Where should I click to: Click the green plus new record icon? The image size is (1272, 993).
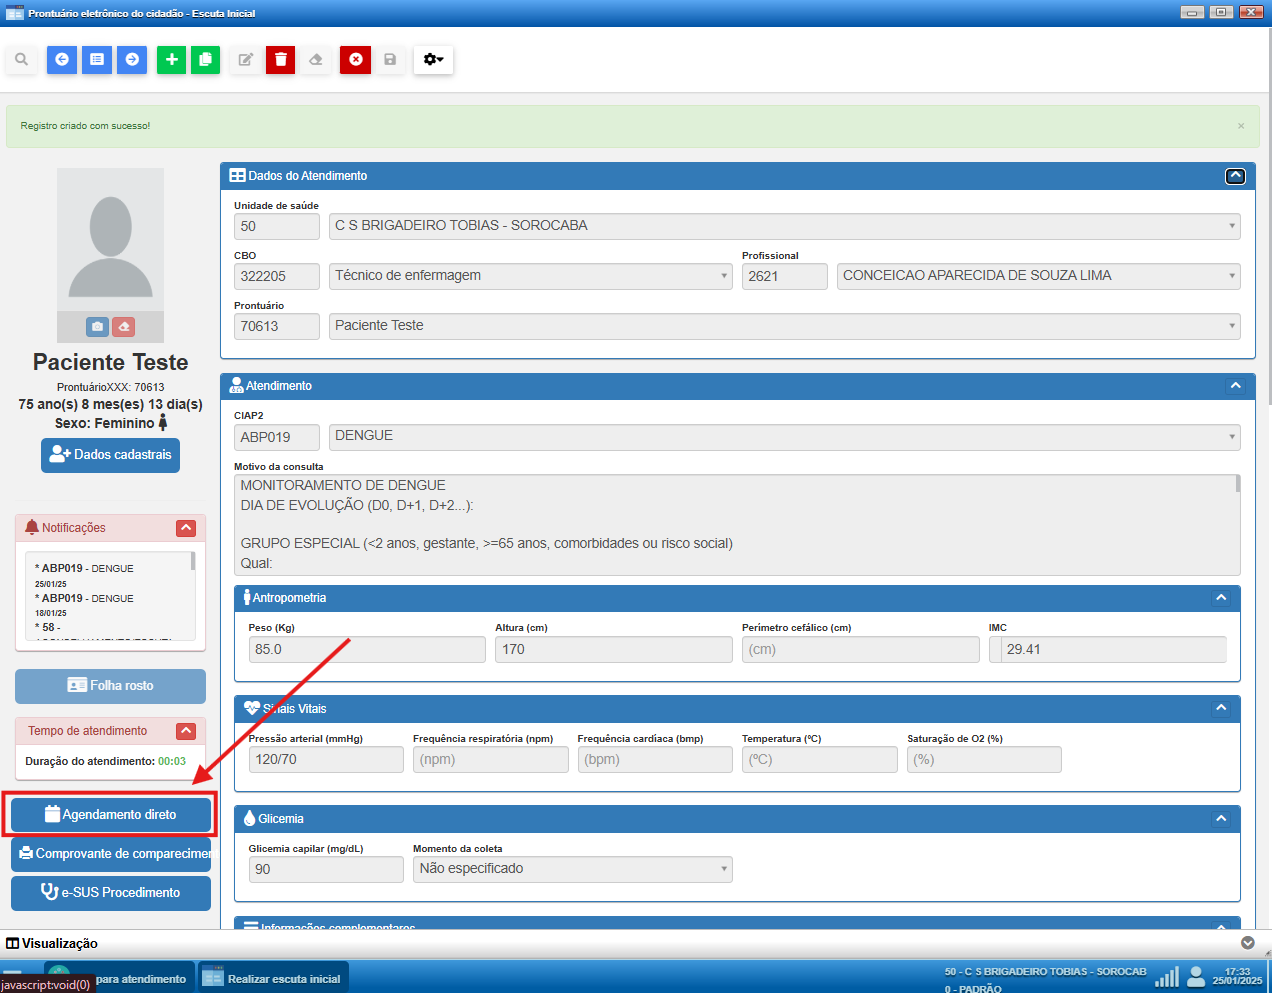coord(171,60)
